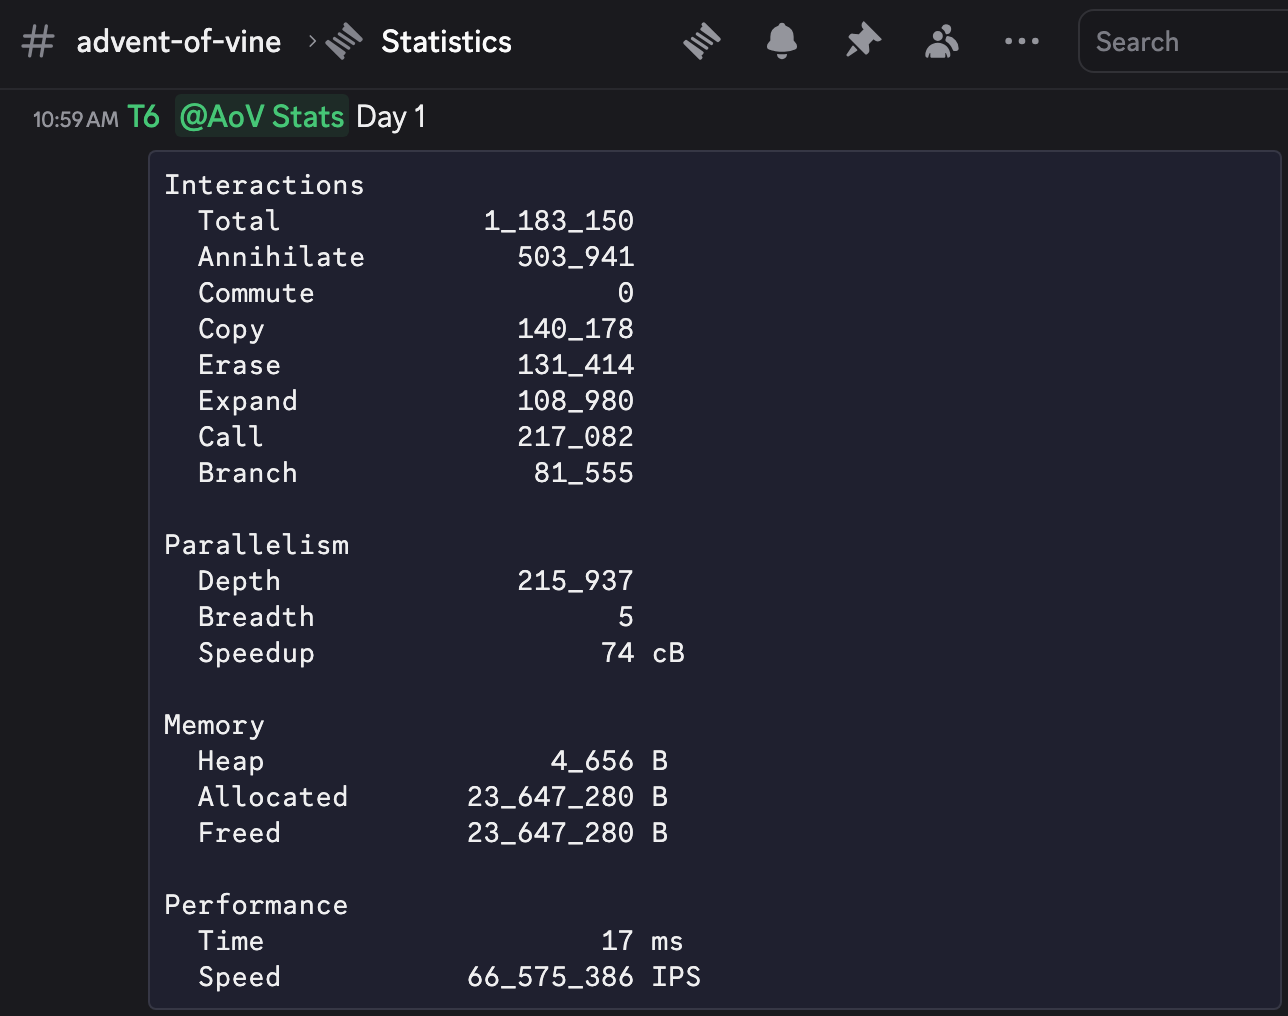Open the Threads list from toolbar

pyautogui.click(x=702, y=42)
